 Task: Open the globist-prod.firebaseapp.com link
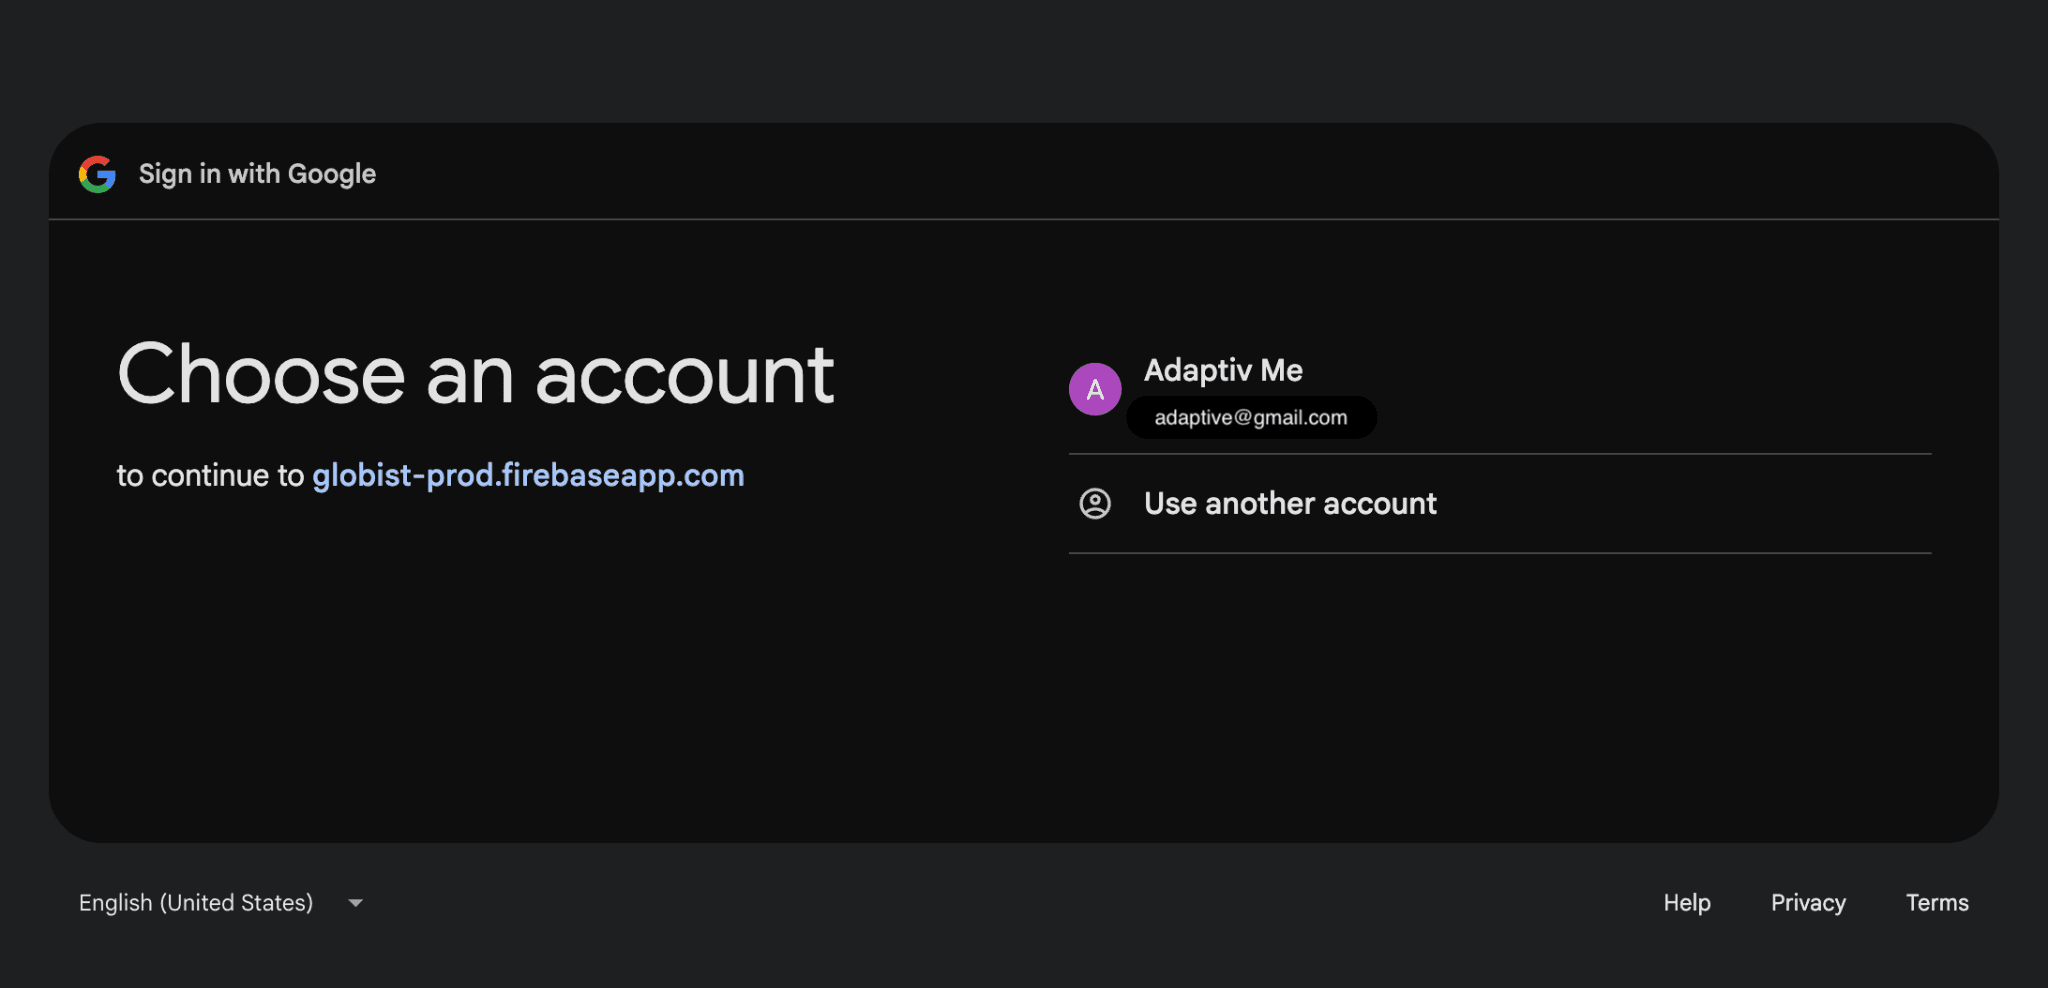coord(528,475)
